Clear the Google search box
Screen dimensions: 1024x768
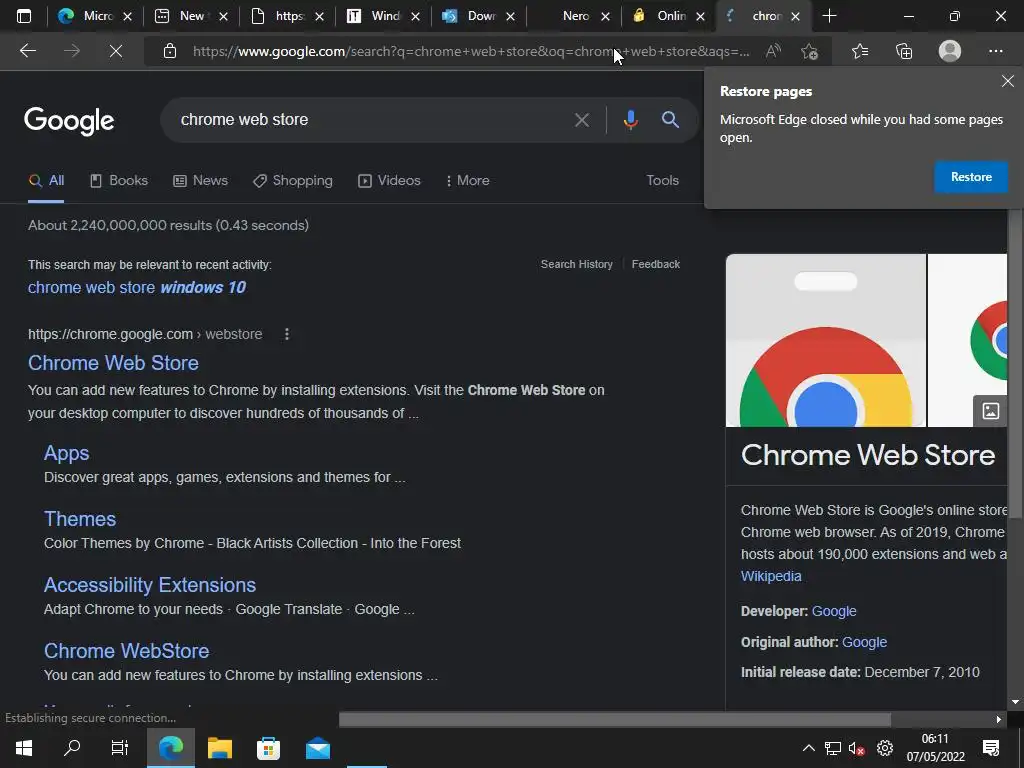click(x=581, y=120)
